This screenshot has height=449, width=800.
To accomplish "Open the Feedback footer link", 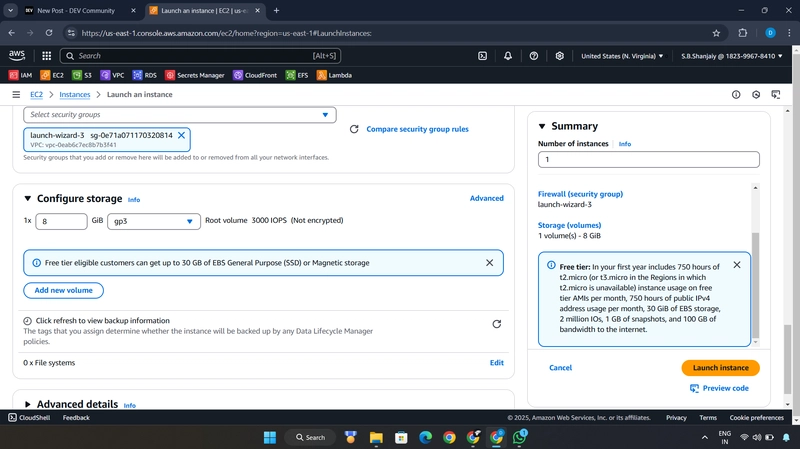I will [x=76, y=417].
